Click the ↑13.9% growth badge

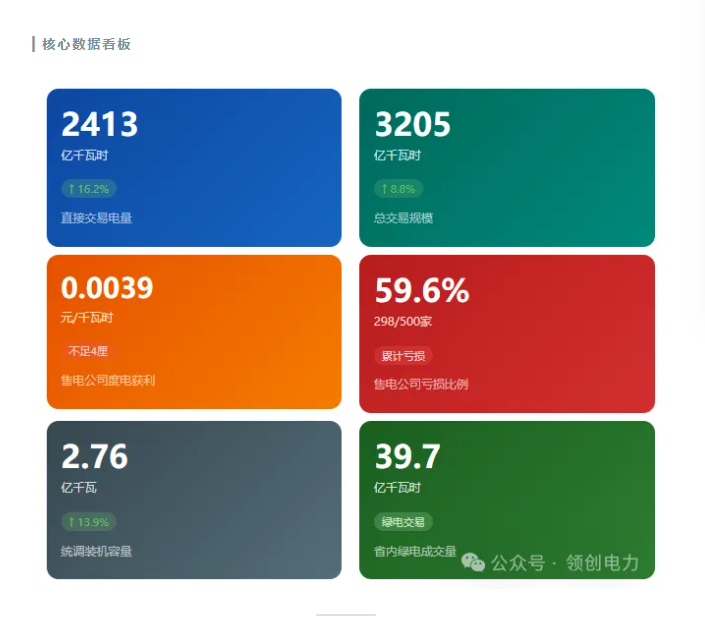[89, 522]
